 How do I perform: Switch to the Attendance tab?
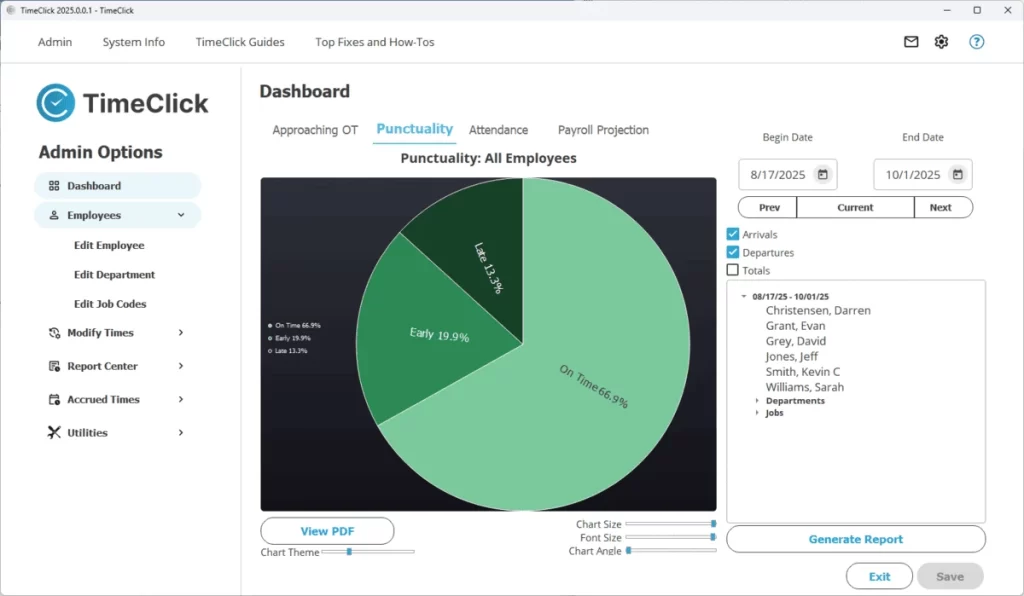click(x=499, y=129)
